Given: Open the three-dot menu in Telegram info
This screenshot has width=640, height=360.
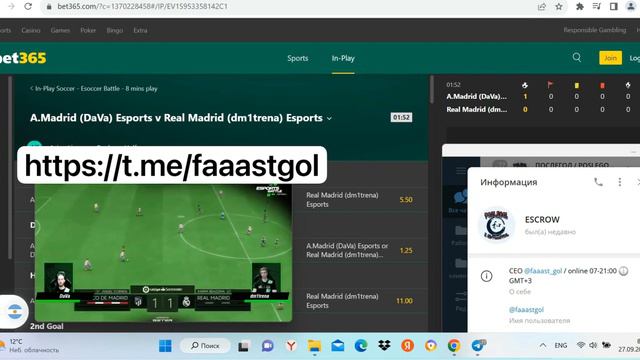Looking at the screenshot, I should click(x=620, y=182).
